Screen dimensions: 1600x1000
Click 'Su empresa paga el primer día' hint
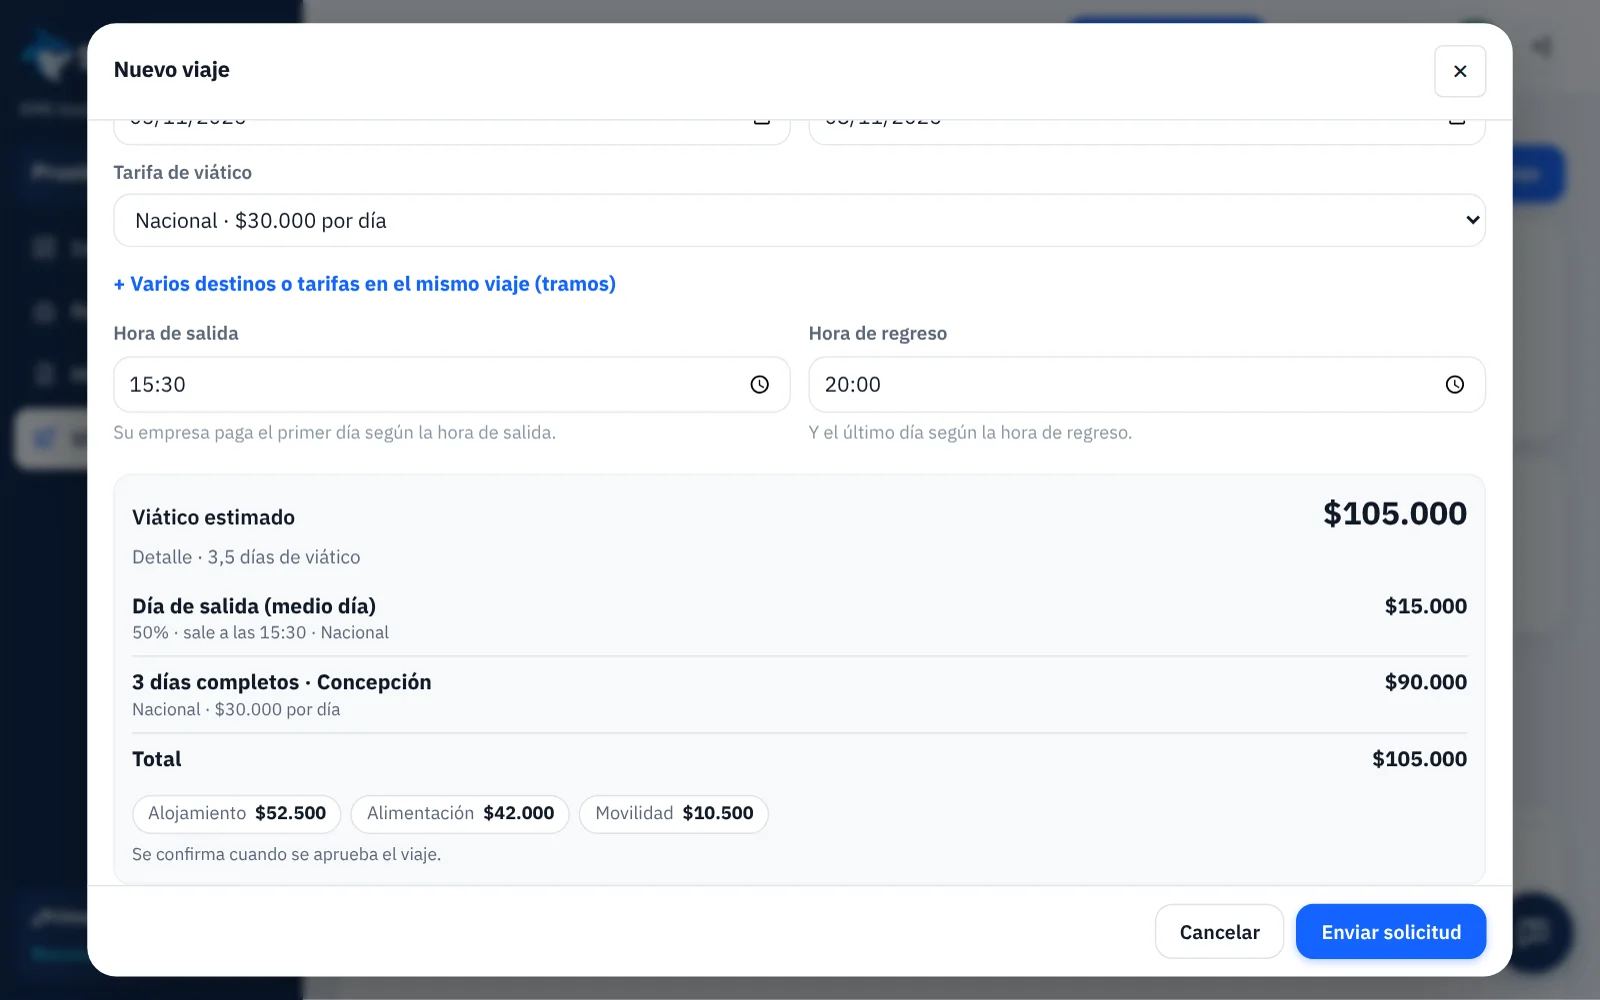pyautogui.click(x=334, y=433)
